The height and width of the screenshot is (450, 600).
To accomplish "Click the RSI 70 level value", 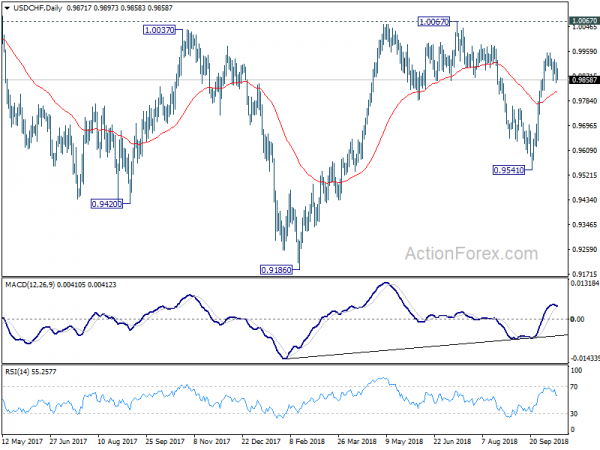I will (574, 387).
